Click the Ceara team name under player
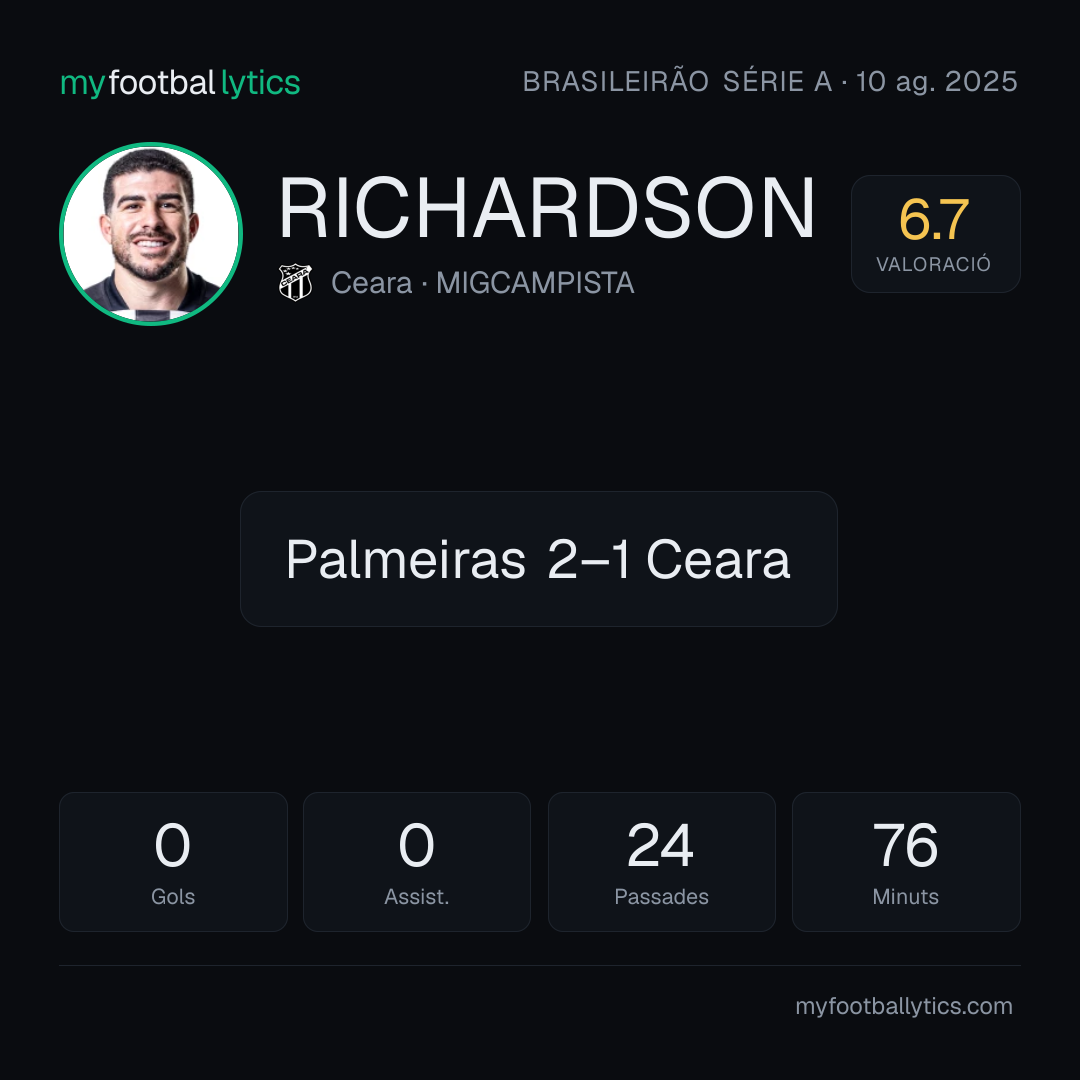 coord(371,283)
